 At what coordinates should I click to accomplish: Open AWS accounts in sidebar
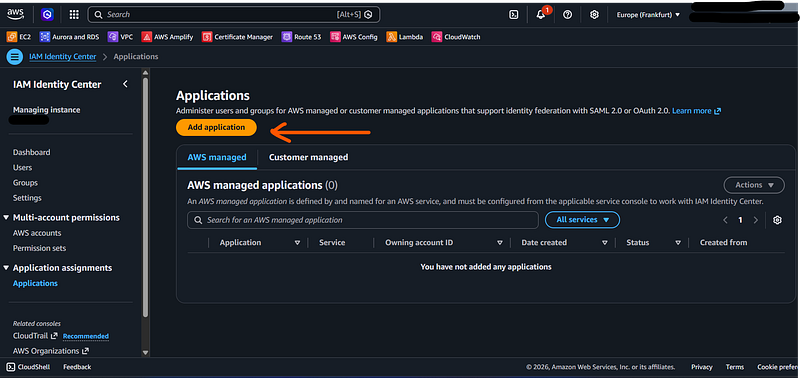point(37,233)
